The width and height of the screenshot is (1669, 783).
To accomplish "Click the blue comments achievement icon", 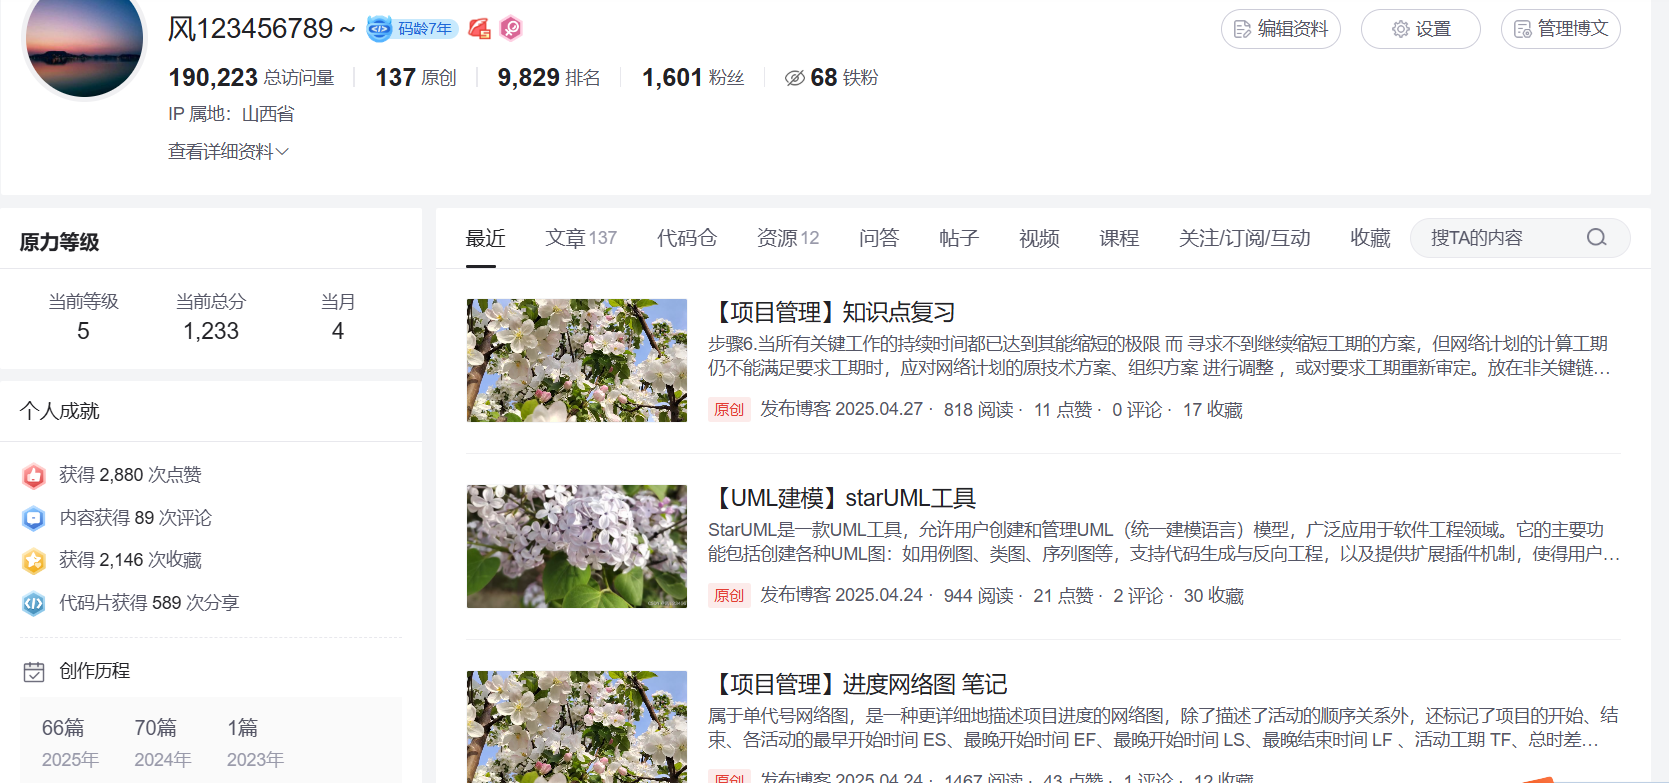I will 34,518.
